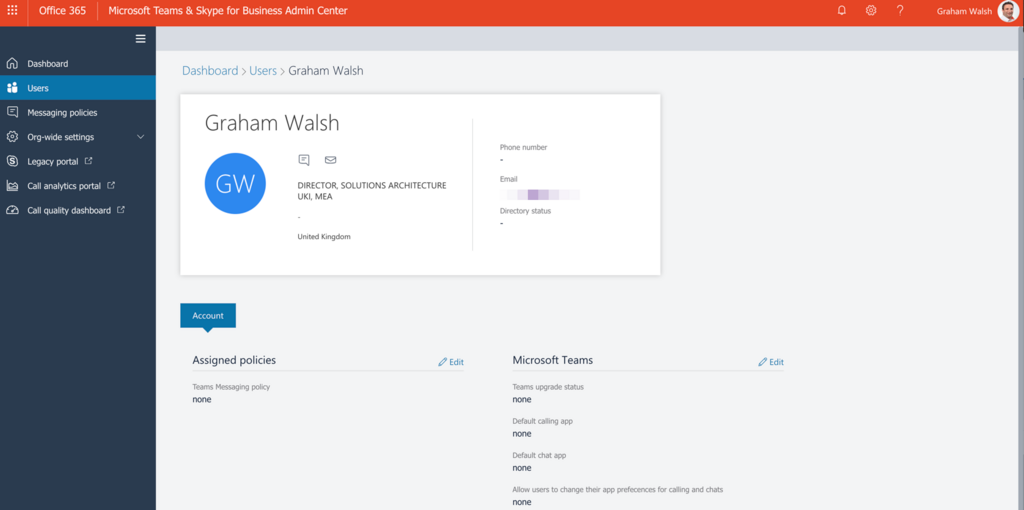Click the Call analytics portal chart icon
Screen dimensions: 1024x510
click(x=12, y=185)
